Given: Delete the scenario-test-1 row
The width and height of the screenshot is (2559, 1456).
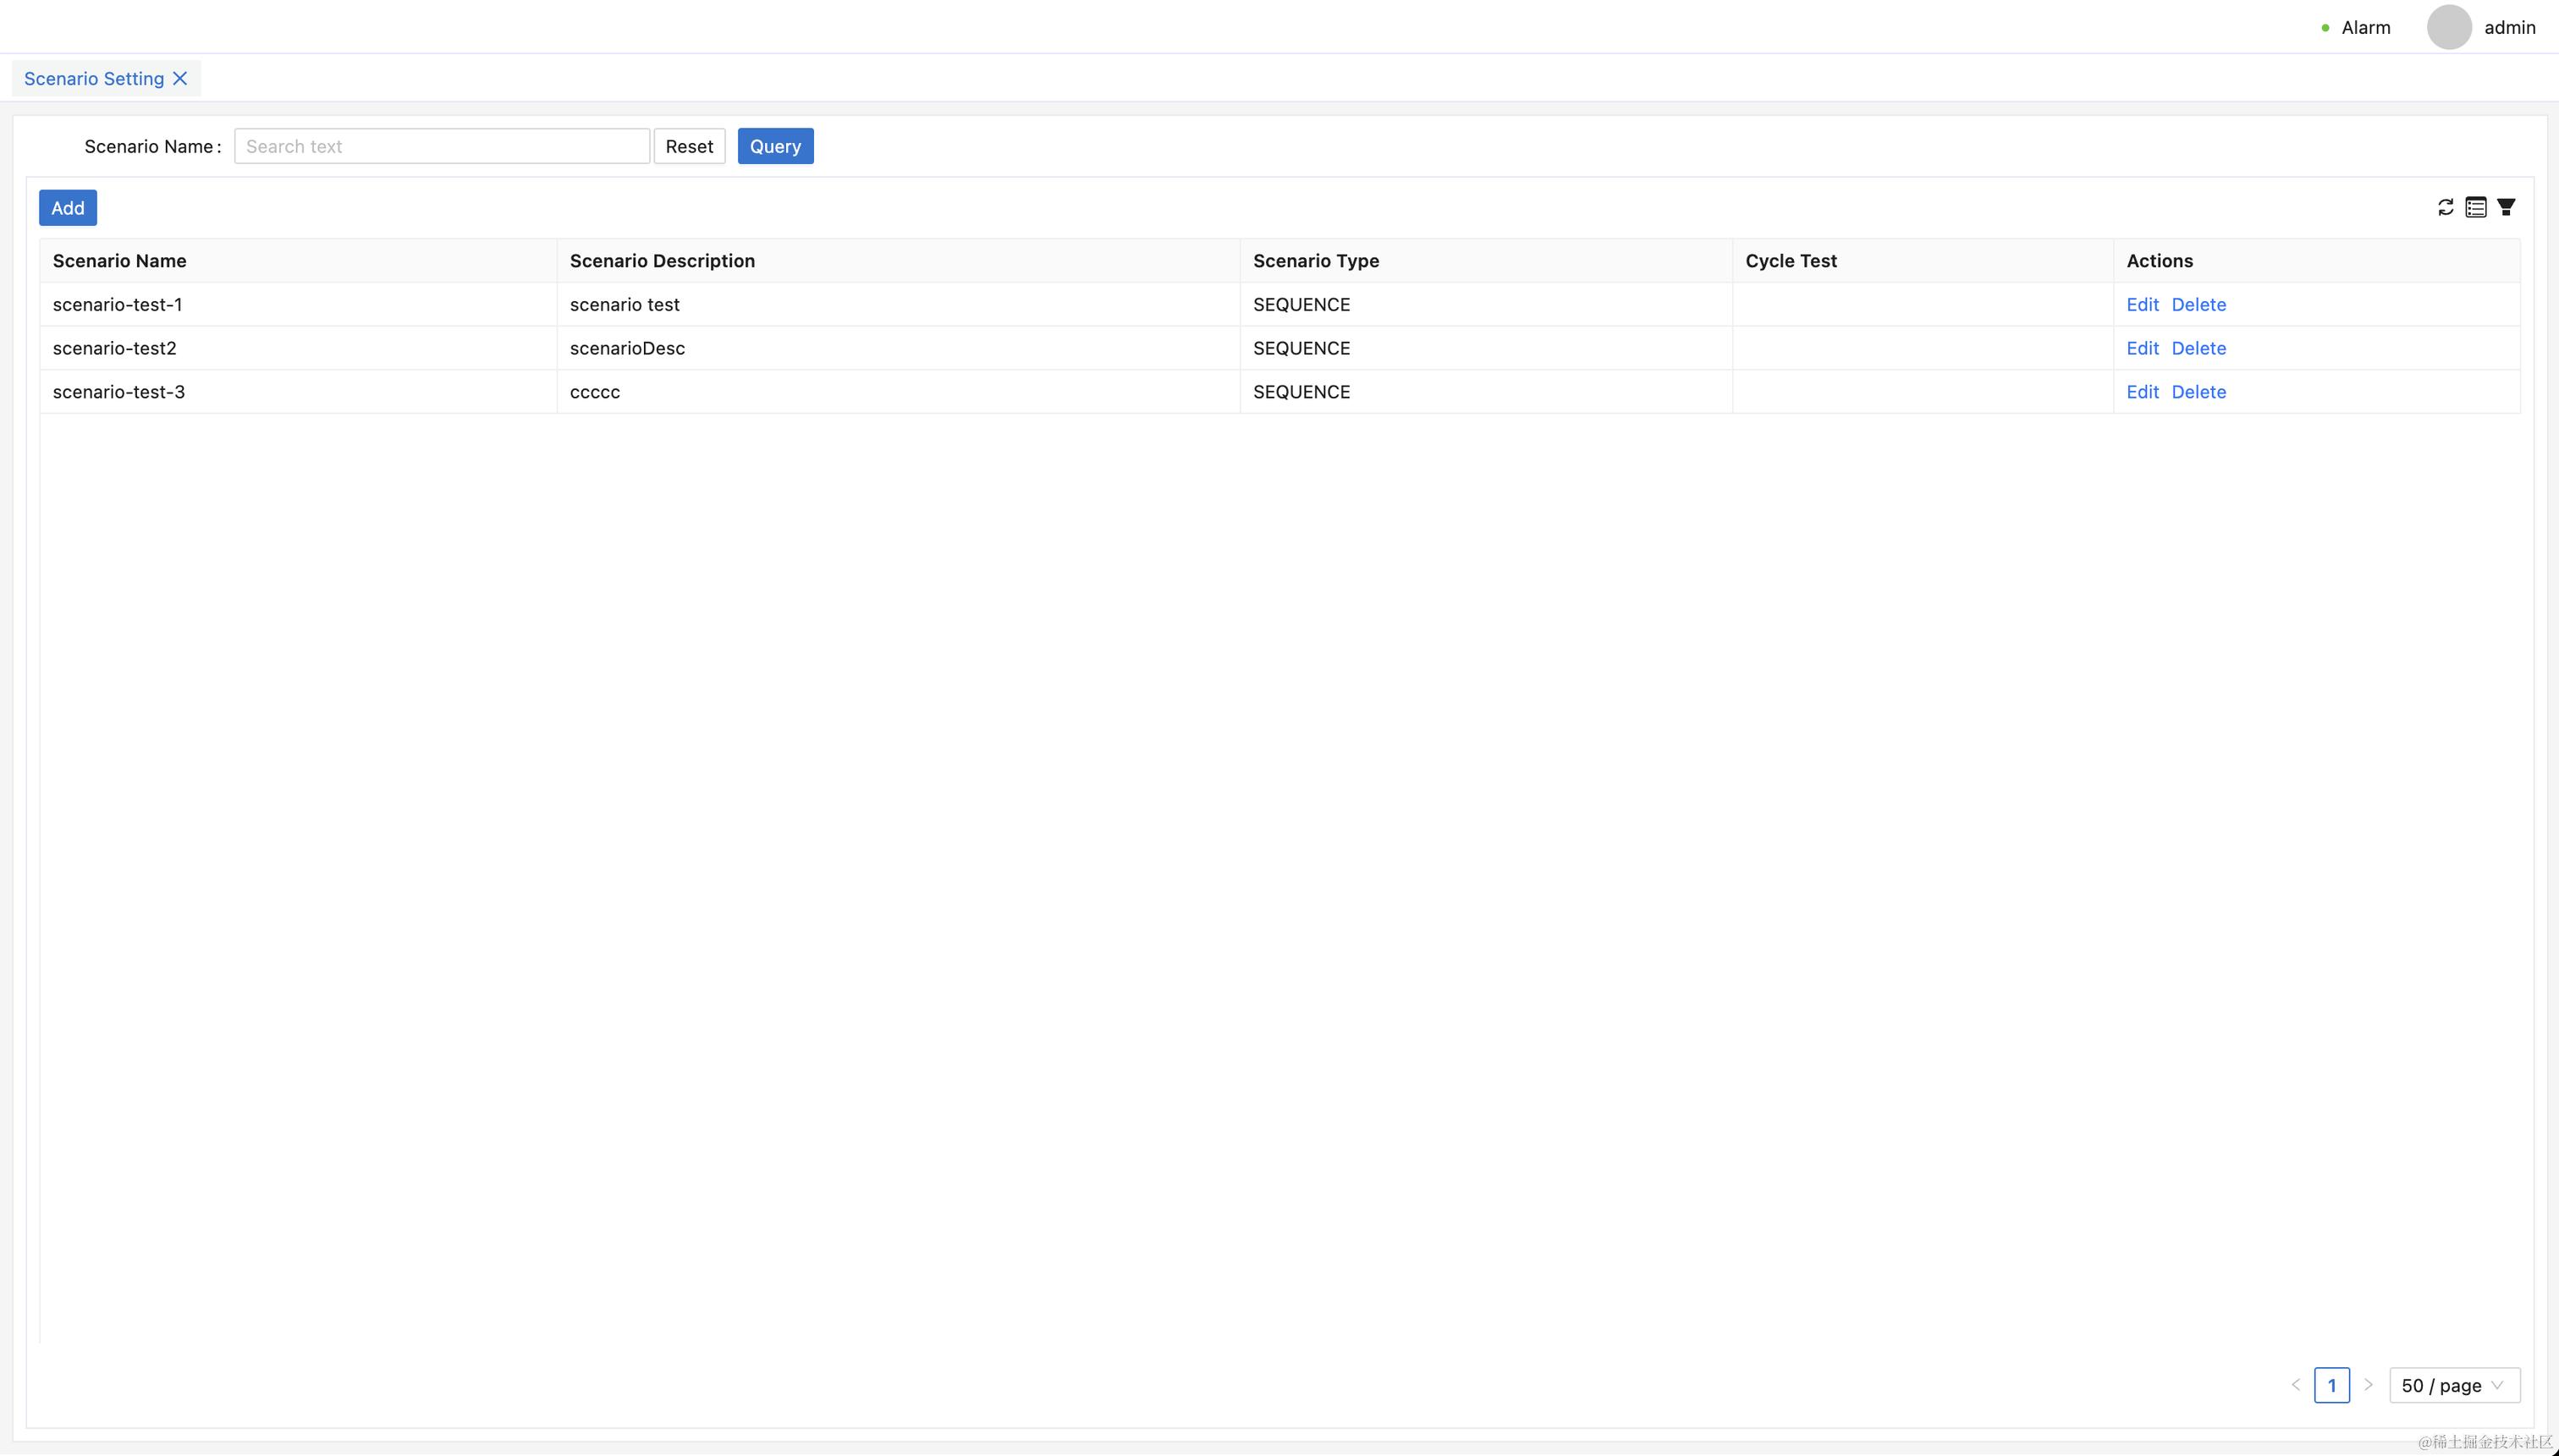Looking at the screenshot, I should click(2198, 304).
